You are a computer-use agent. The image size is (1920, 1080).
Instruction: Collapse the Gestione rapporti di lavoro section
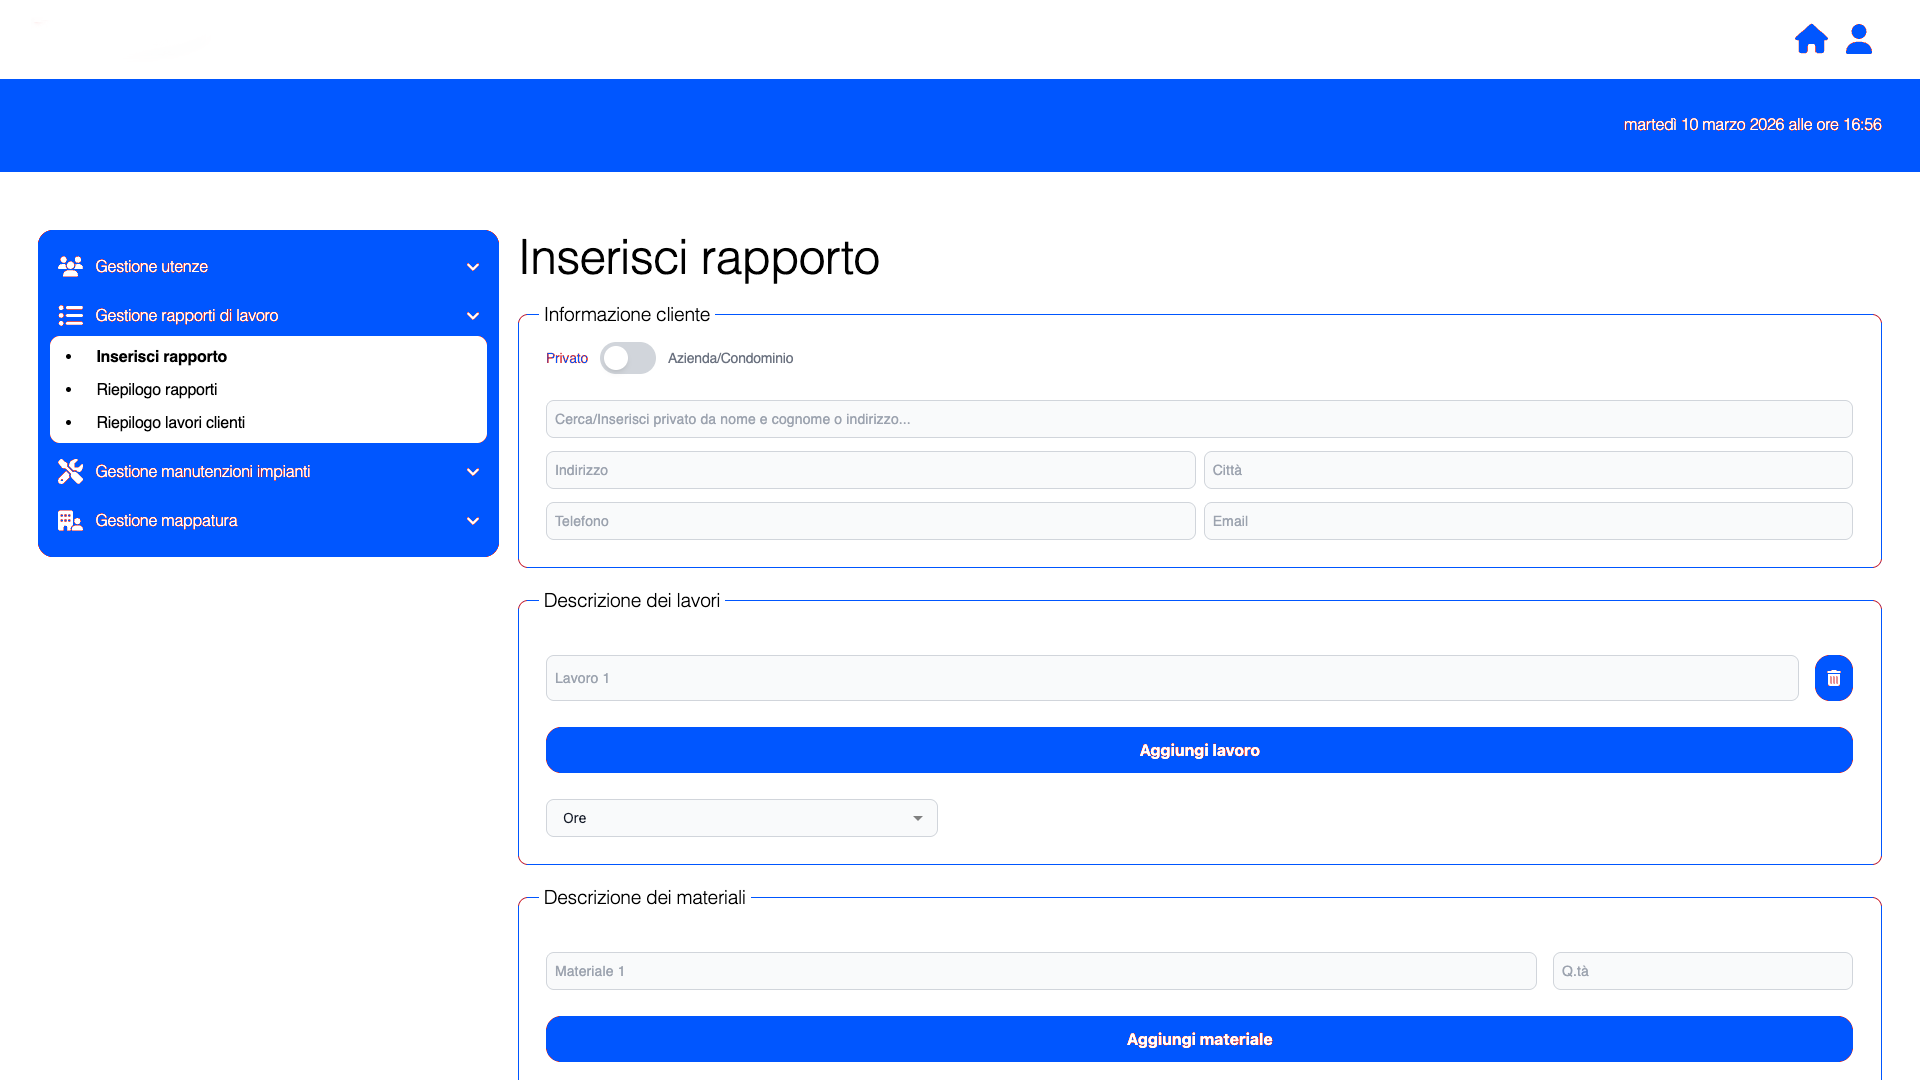tap(472, 315)
